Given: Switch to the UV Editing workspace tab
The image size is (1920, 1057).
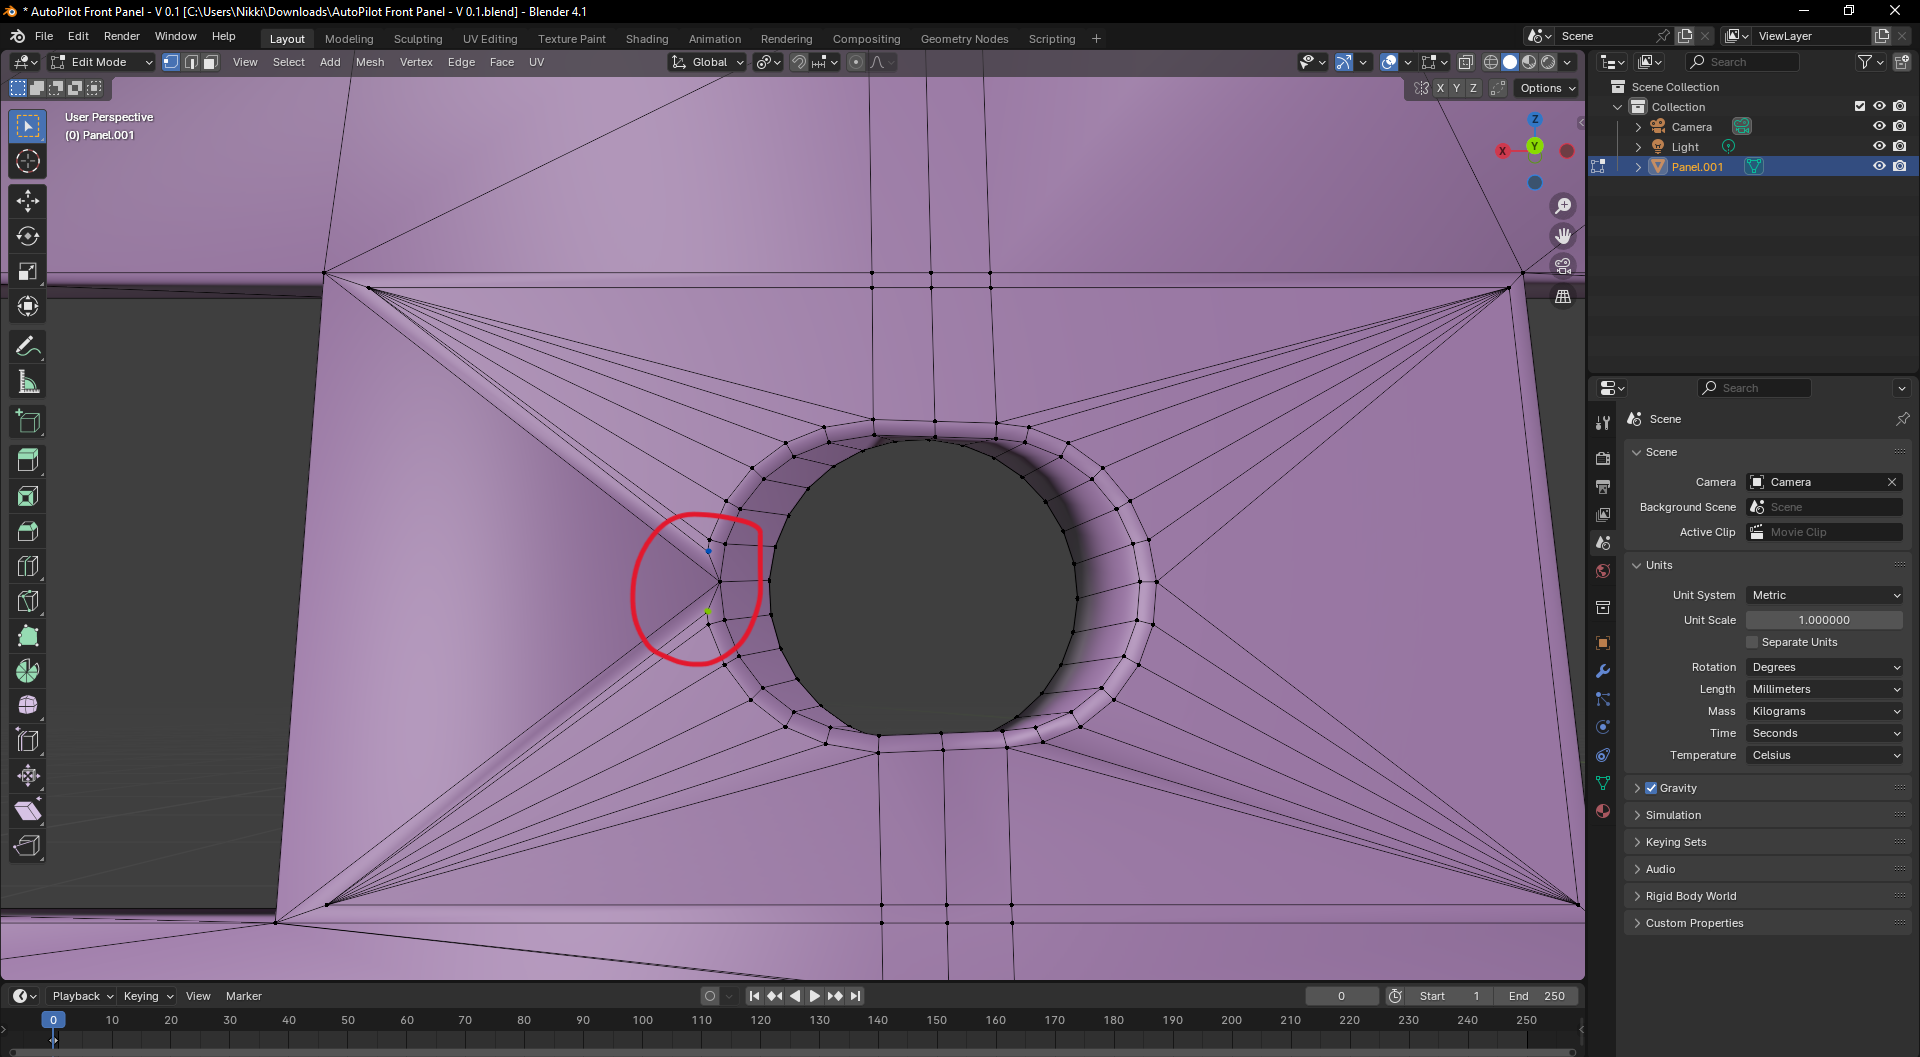Looking at the screenshot, I should (490, 39).
